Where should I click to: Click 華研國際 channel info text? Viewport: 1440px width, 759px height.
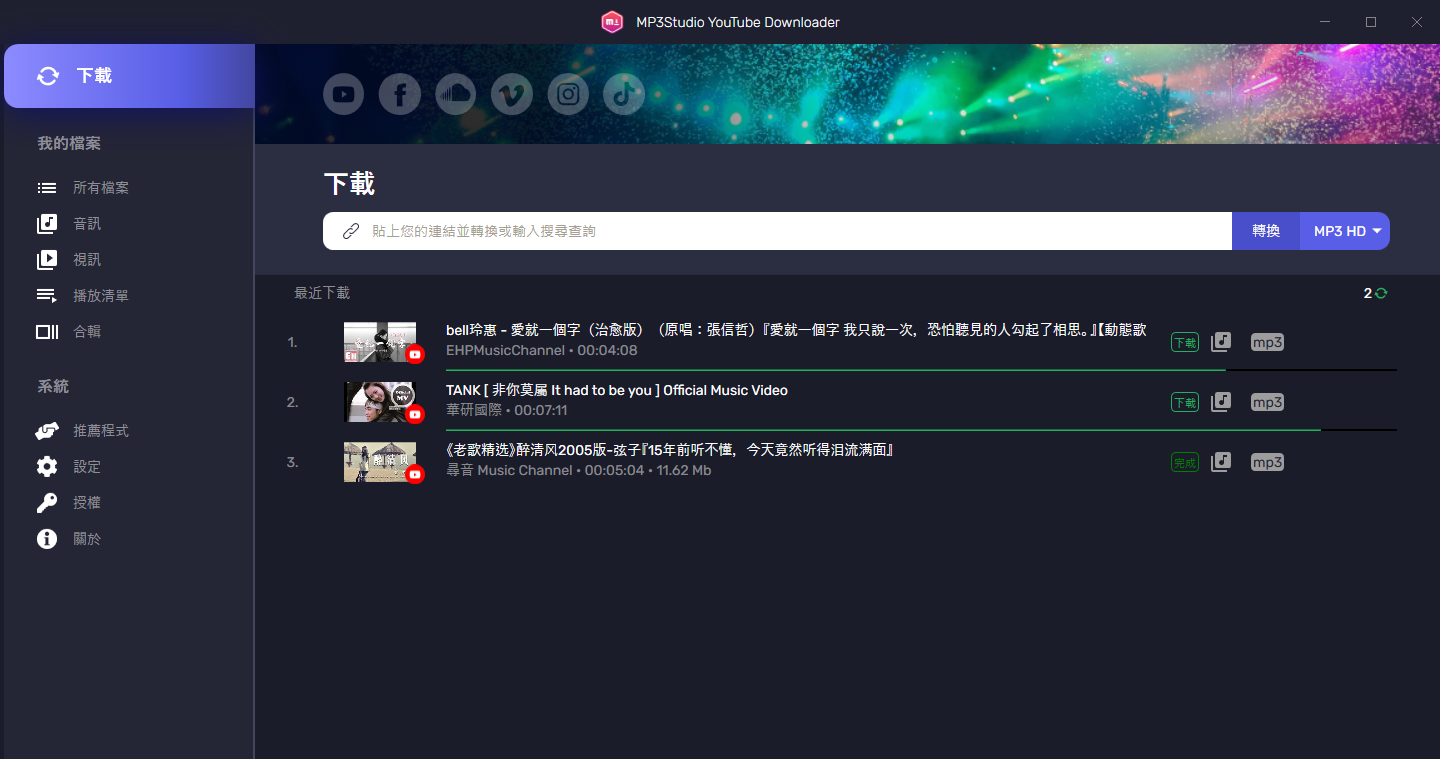tap(507, 410)
